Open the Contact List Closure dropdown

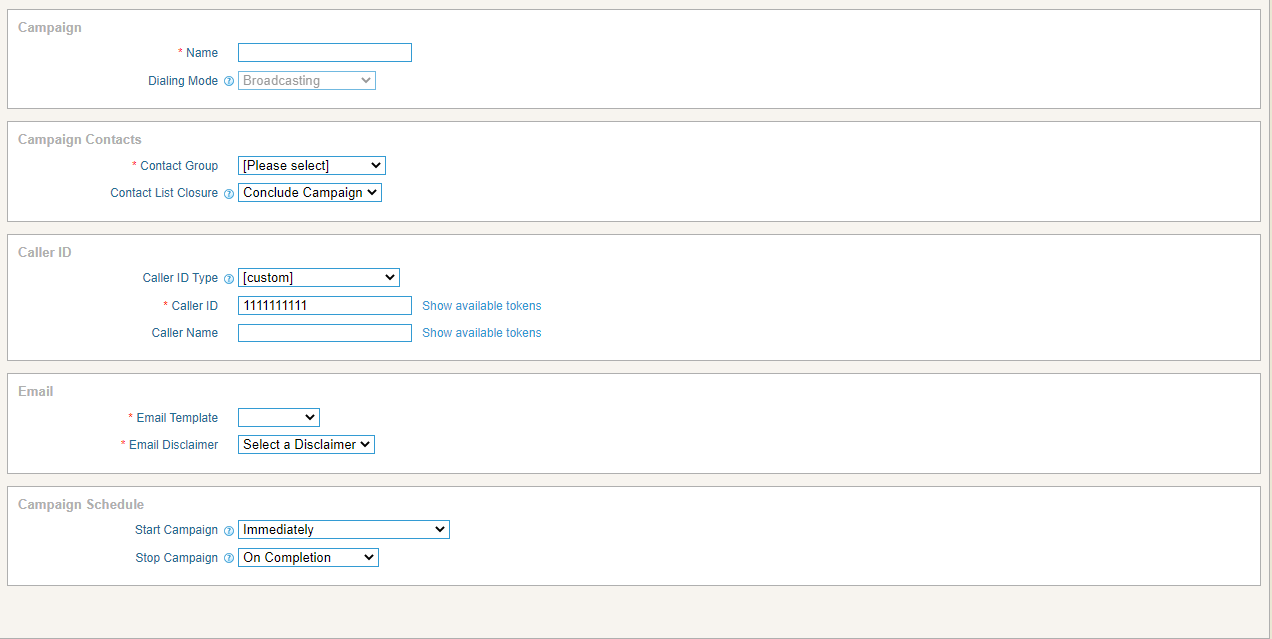309,192
